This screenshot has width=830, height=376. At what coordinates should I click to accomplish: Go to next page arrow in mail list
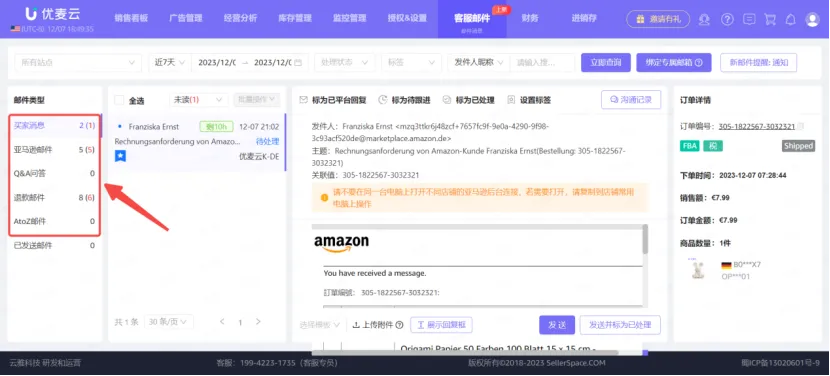pyautogui.click(x=258, y=321)
